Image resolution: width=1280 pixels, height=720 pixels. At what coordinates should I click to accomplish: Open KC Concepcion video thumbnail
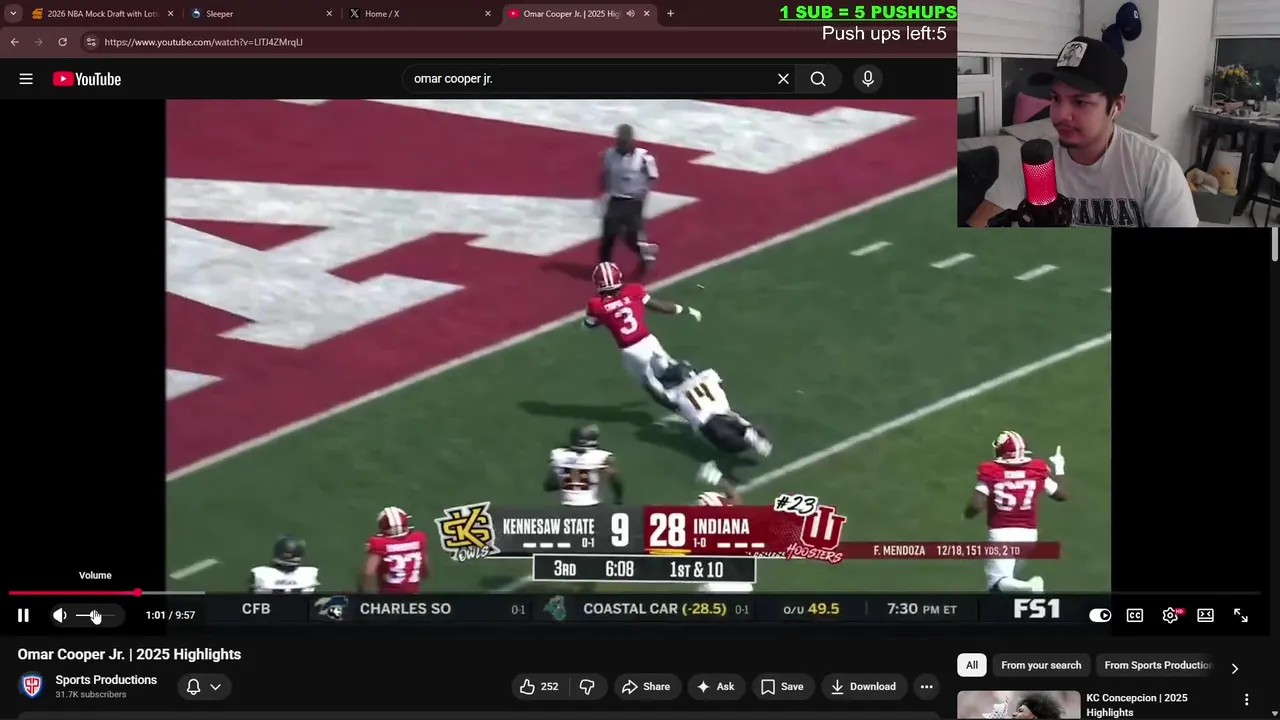1018,705
